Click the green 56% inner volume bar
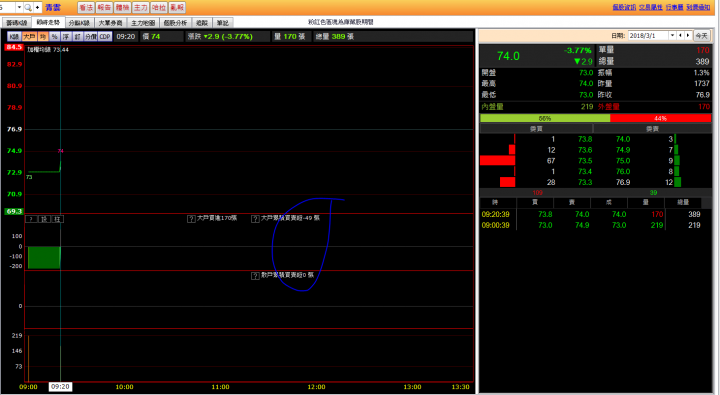This screenshot has width=720, height=395. (x=545, y=118)
